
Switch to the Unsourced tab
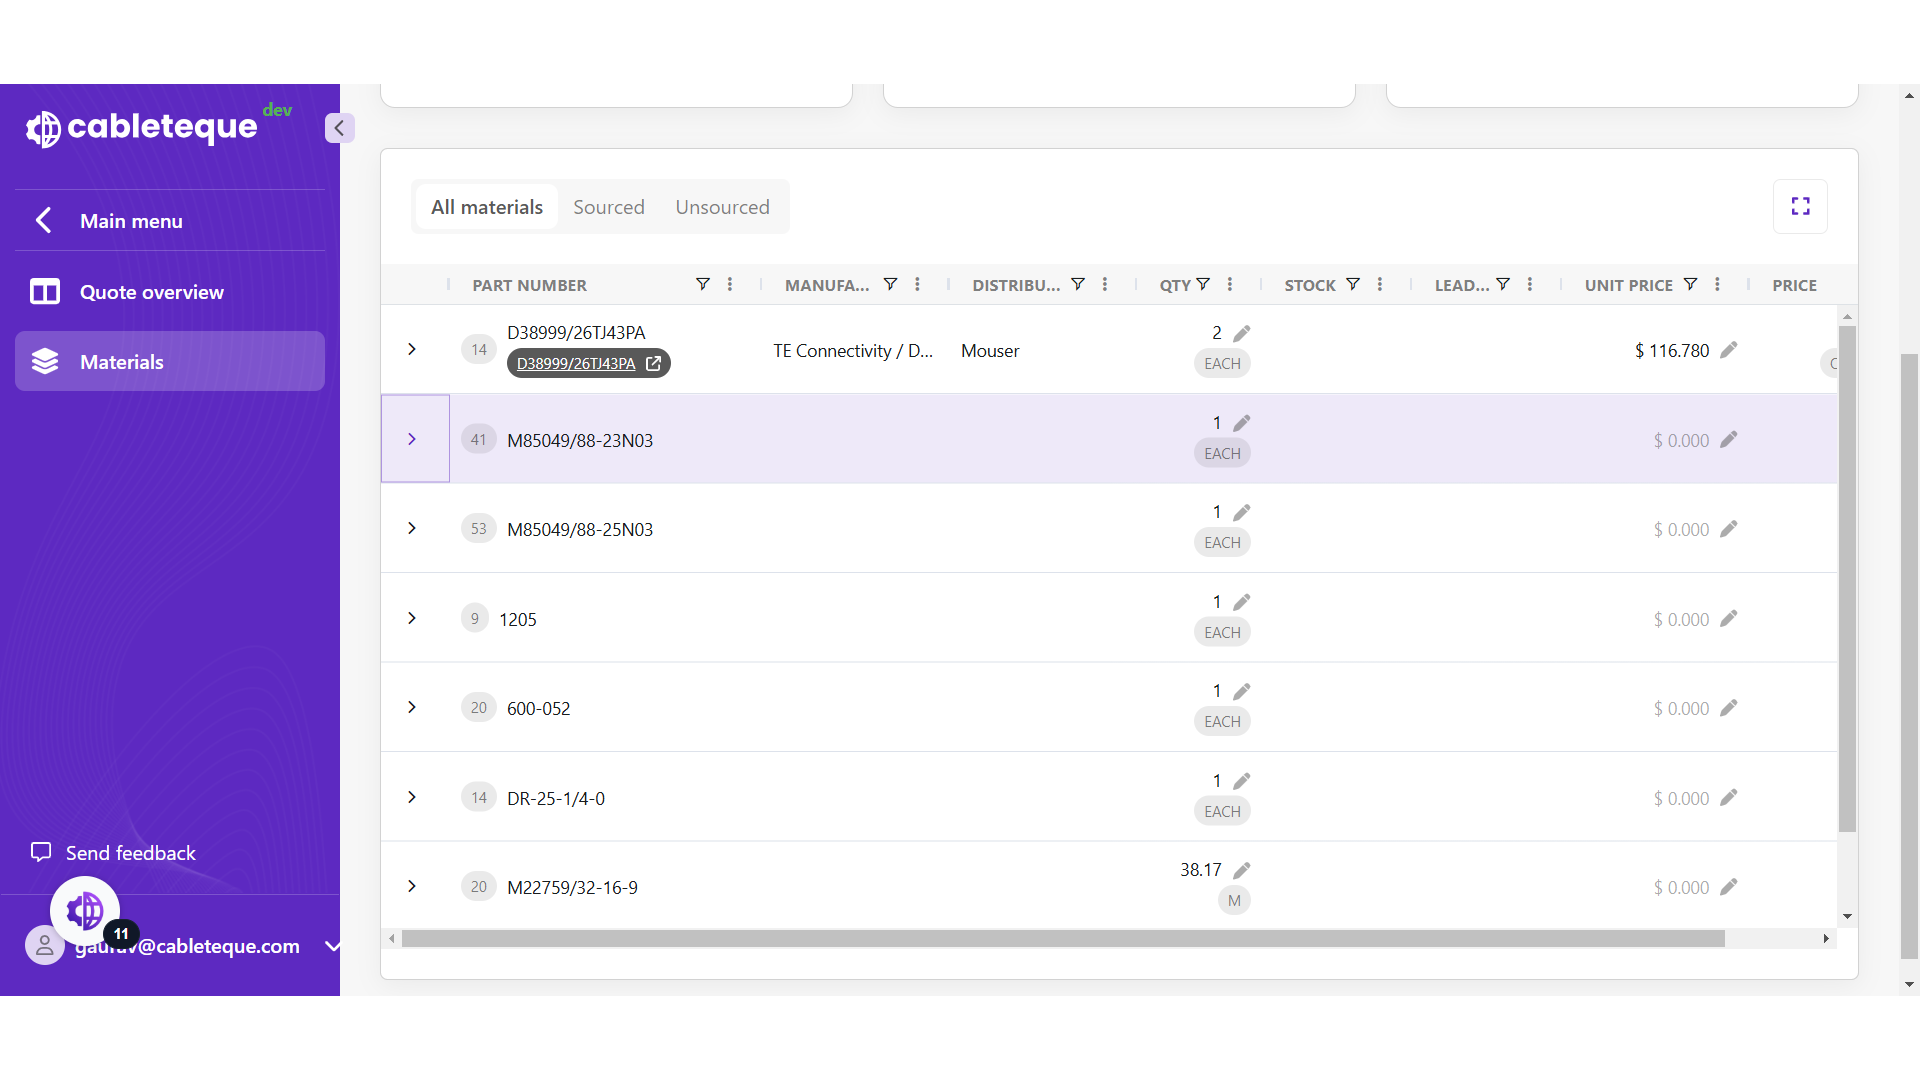[x=722, y=207]
